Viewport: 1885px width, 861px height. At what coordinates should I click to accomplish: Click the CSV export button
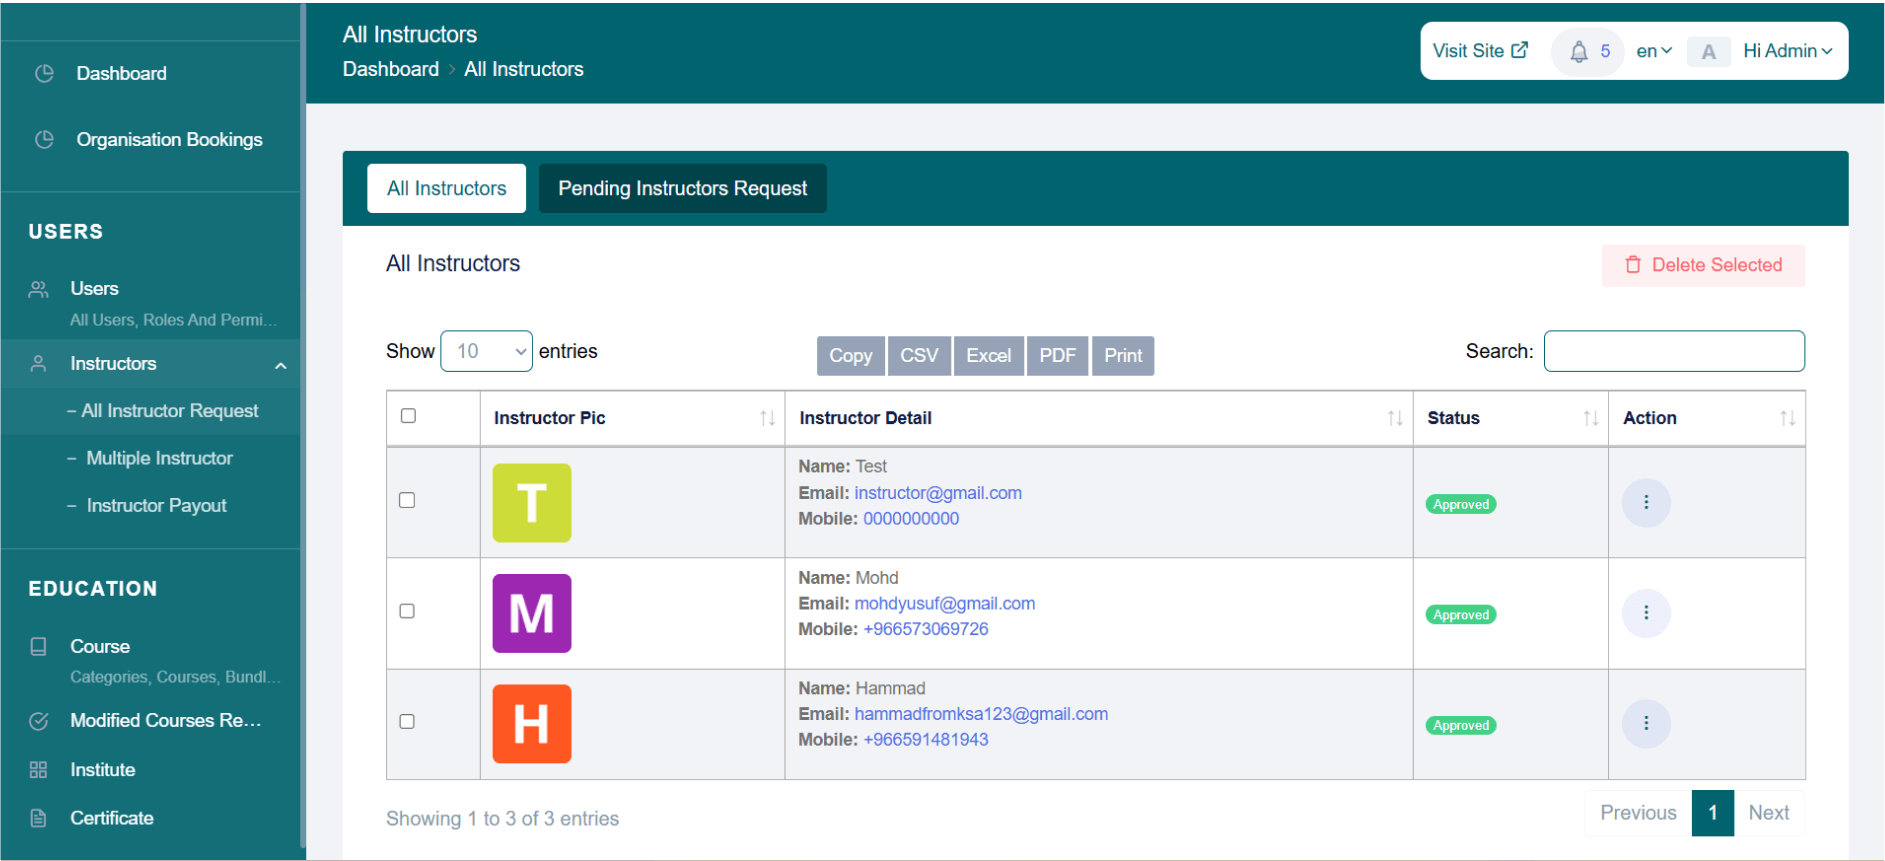919,356
